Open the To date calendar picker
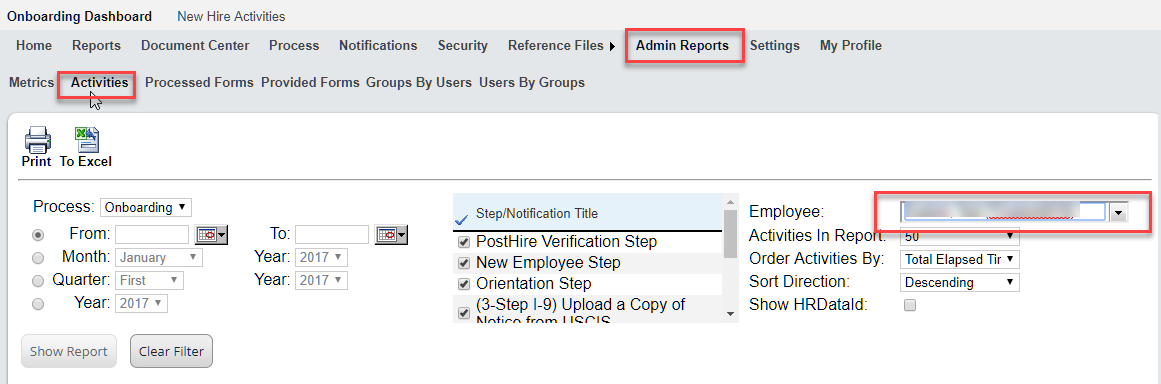1161x384 pixels. click(392, 235)
